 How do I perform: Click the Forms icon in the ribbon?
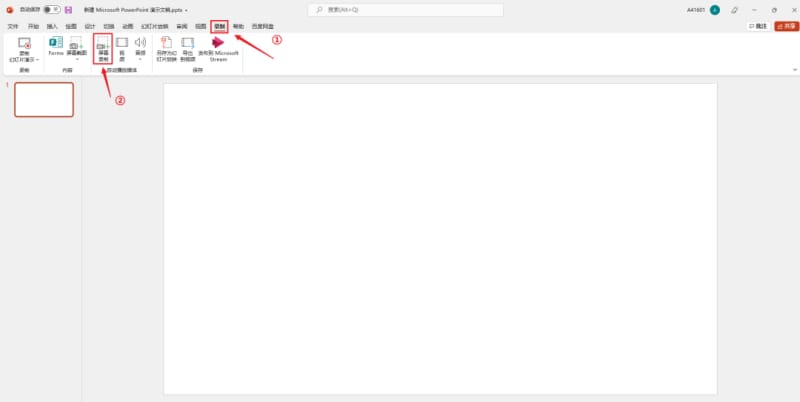coord(56,42)
